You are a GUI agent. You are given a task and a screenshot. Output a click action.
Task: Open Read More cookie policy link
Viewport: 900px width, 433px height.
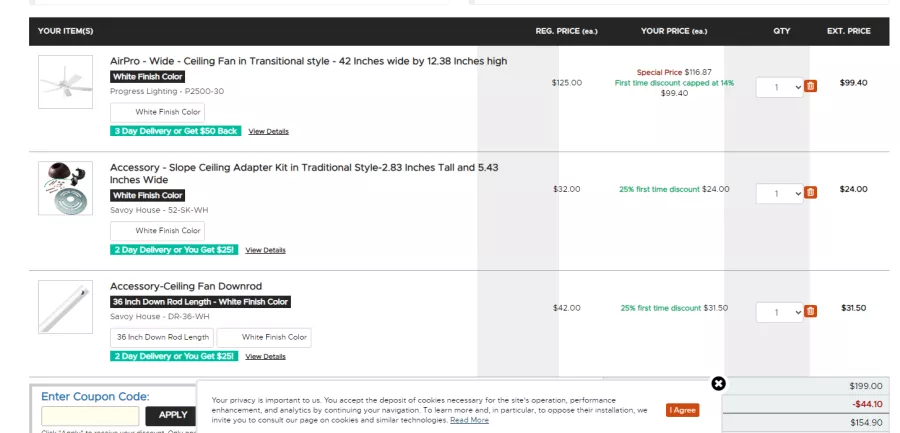(x=469, y=420)
